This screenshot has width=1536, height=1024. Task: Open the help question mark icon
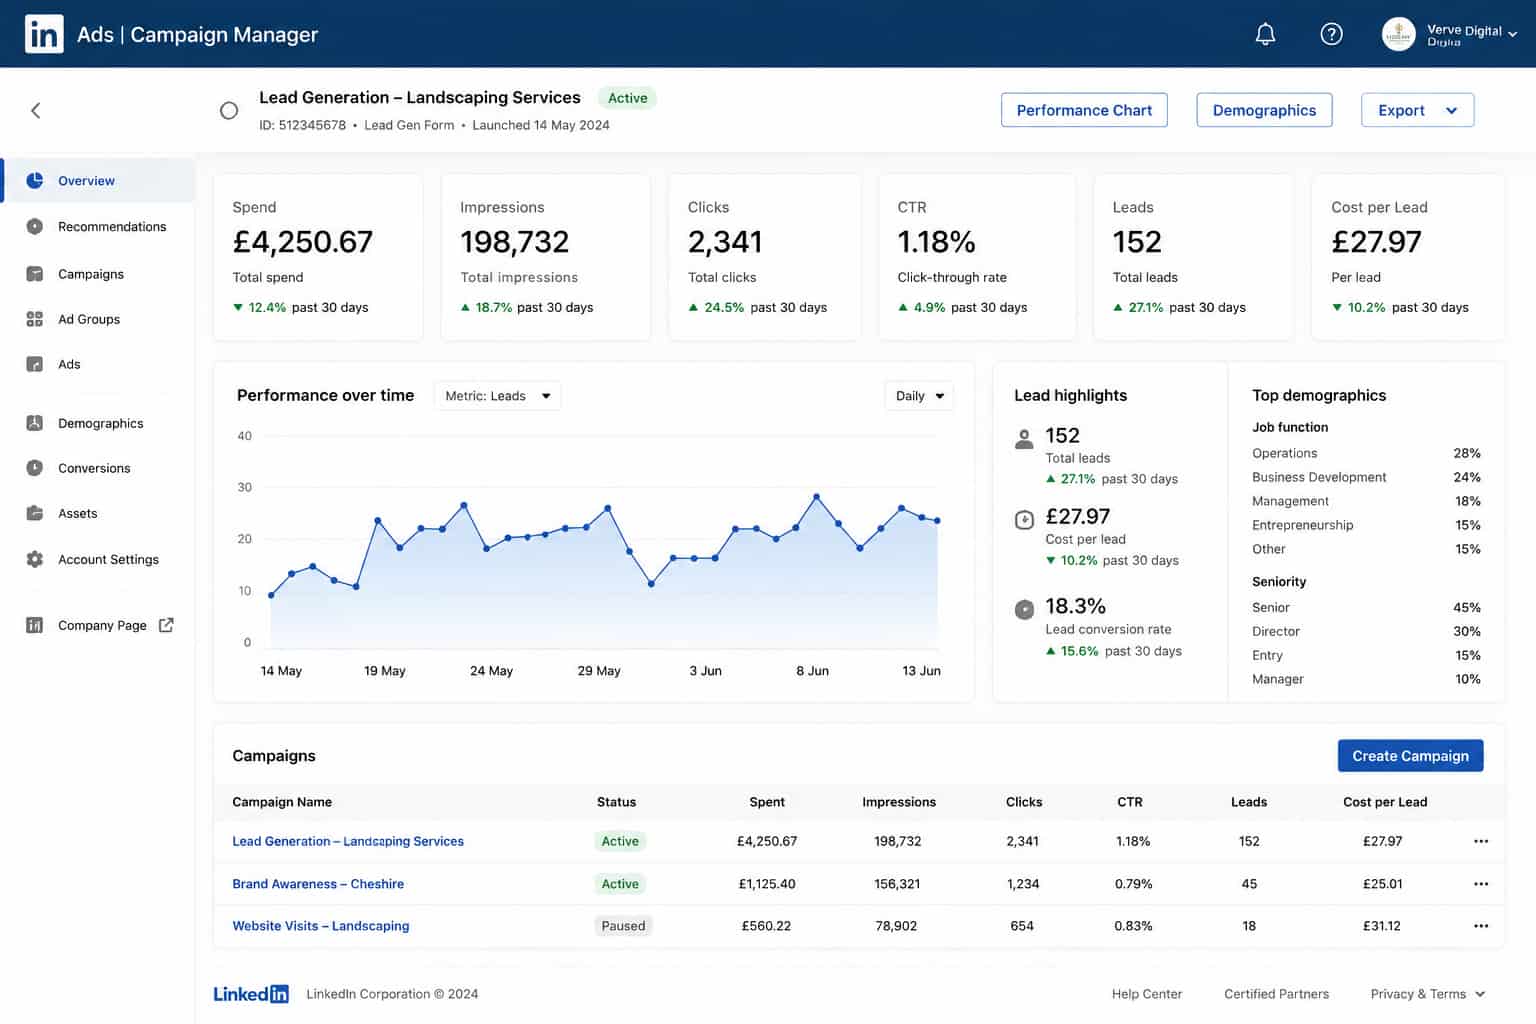tap(1331, 34)
